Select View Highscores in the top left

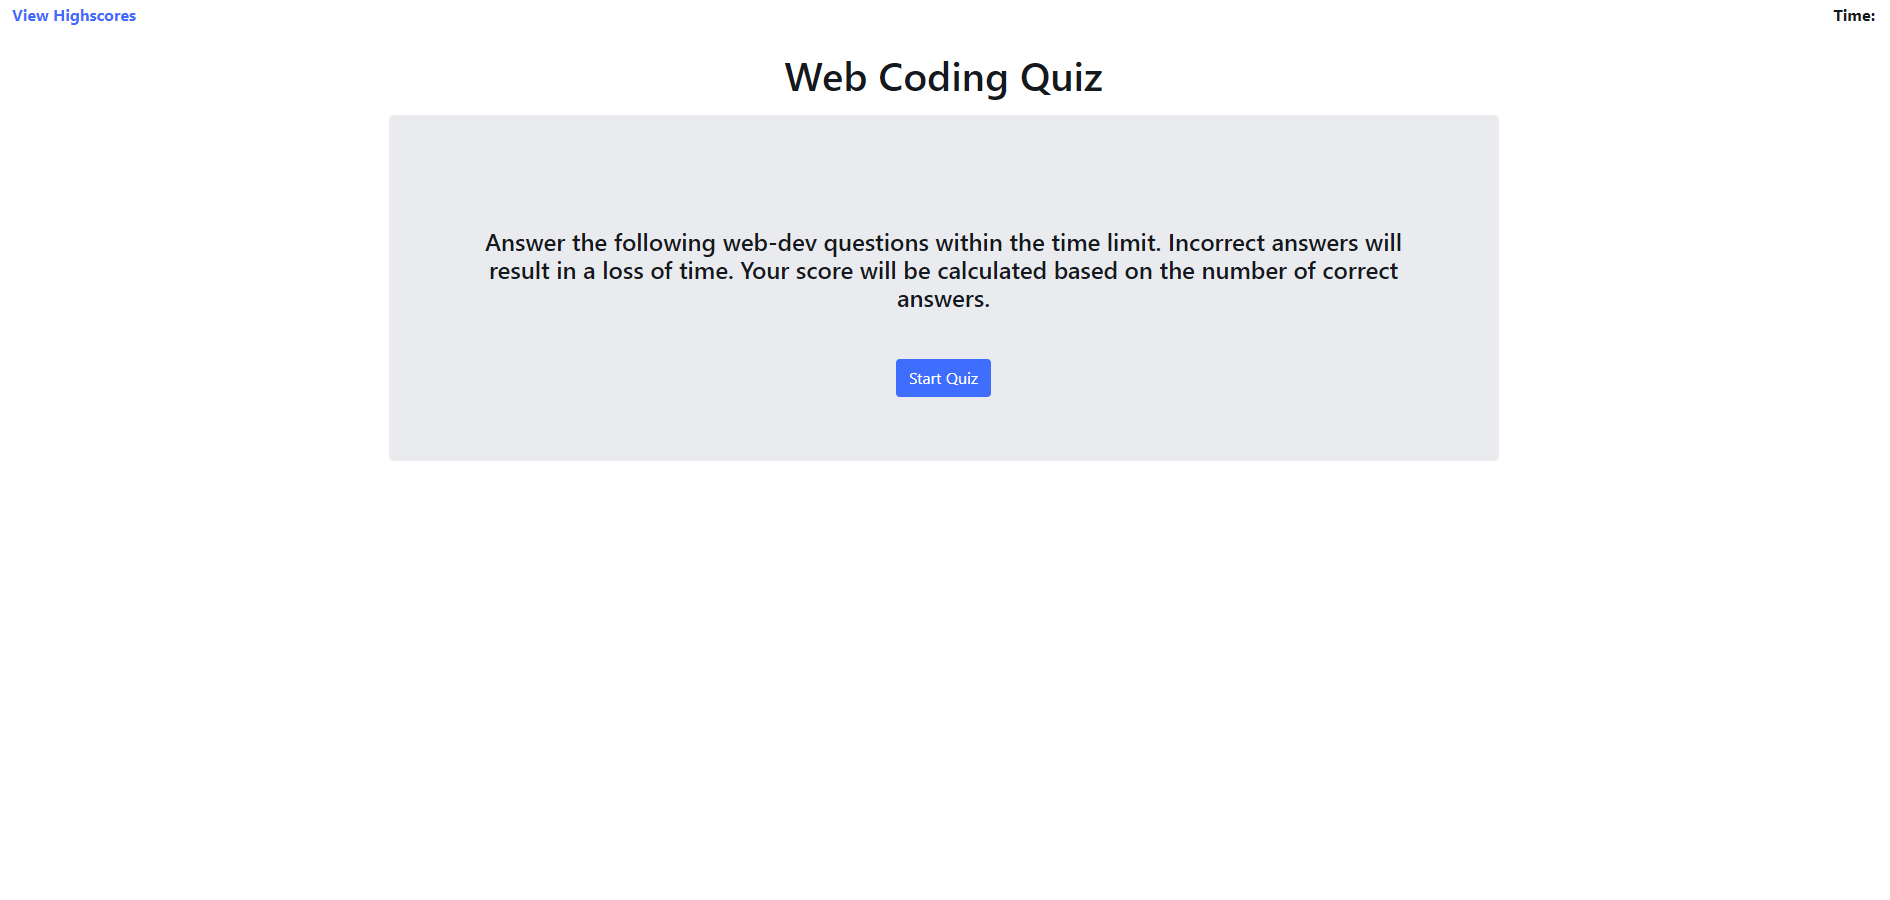point(72,15)
